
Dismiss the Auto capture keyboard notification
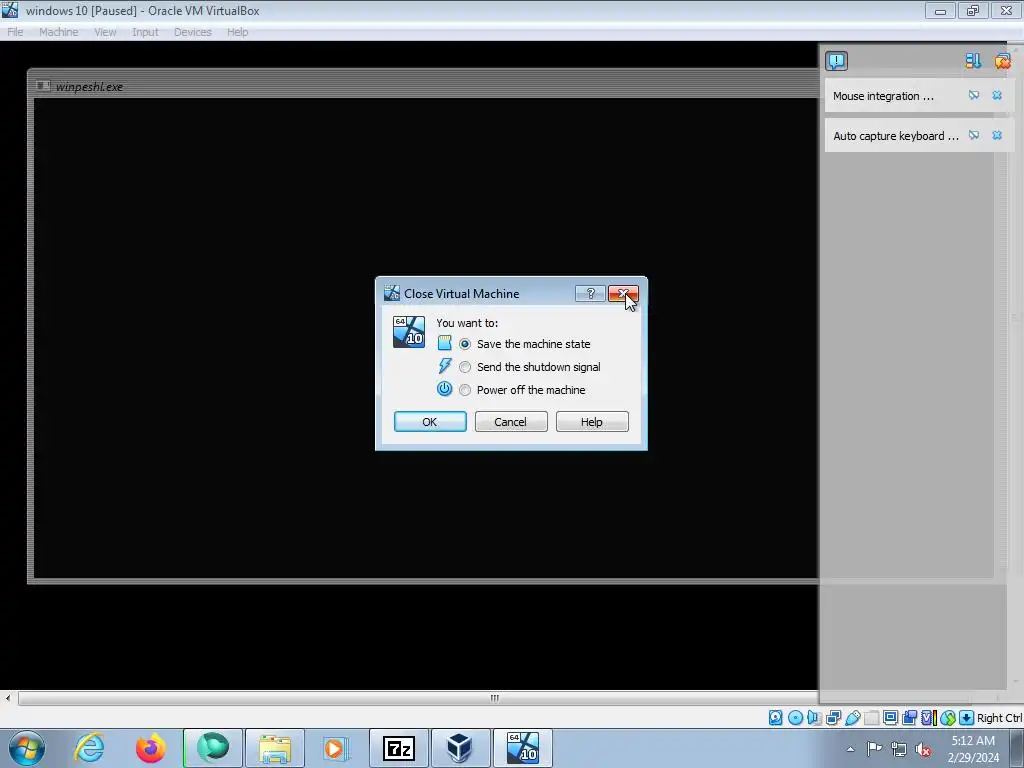tap(997, 135)
